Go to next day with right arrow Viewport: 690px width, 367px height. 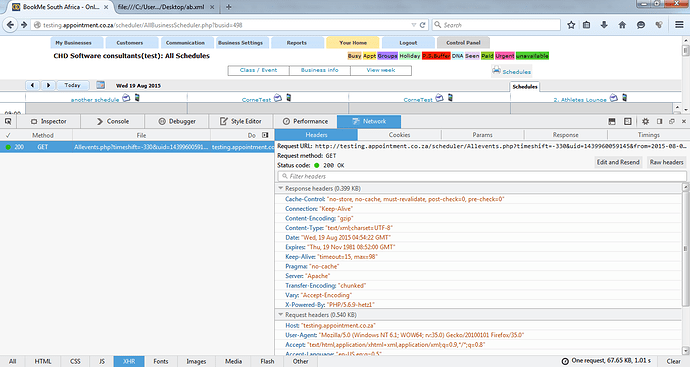click(x=48, y=85)
